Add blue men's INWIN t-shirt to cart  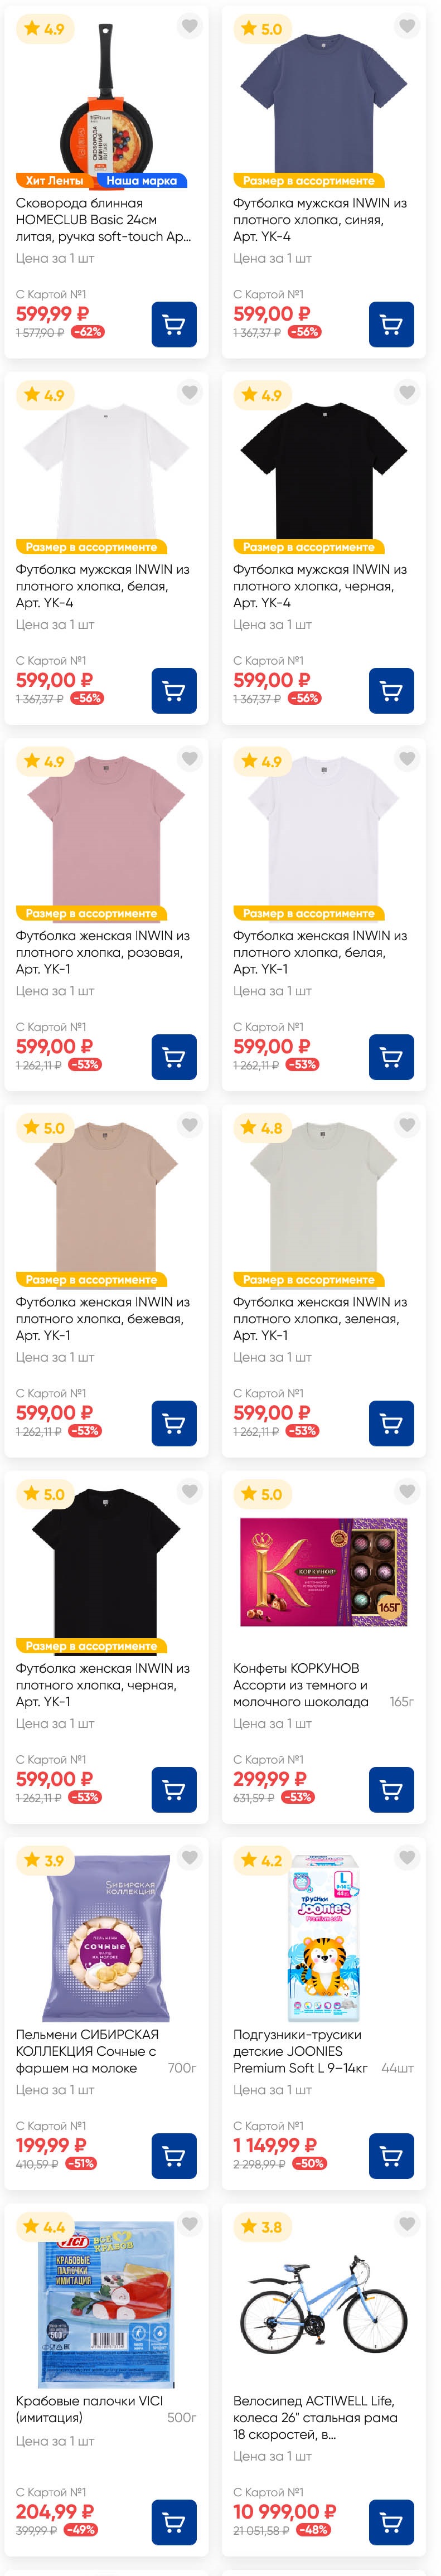391,324
